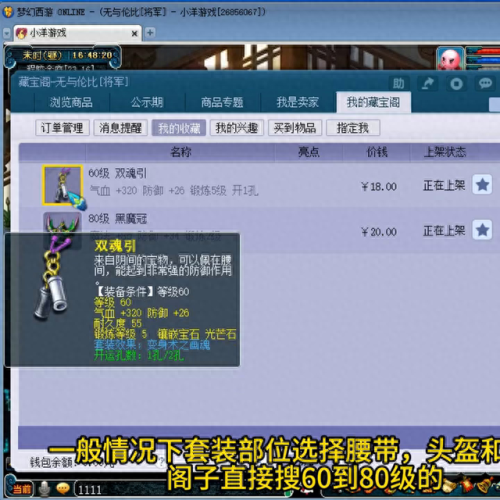Click the tab list dropdown arrow
The height and width of the screenshot is (500, 500).
7,33
